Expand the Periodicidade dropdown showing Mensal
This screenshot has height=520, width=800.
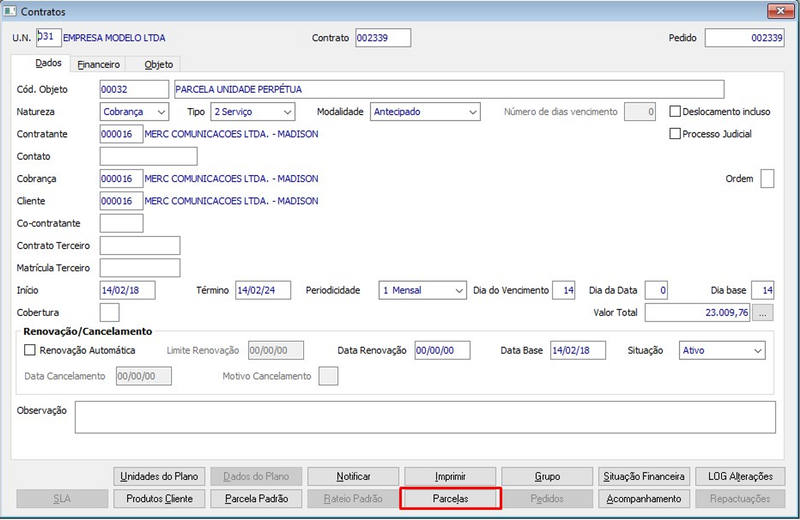pyautogui.click(x=422, y=290)
